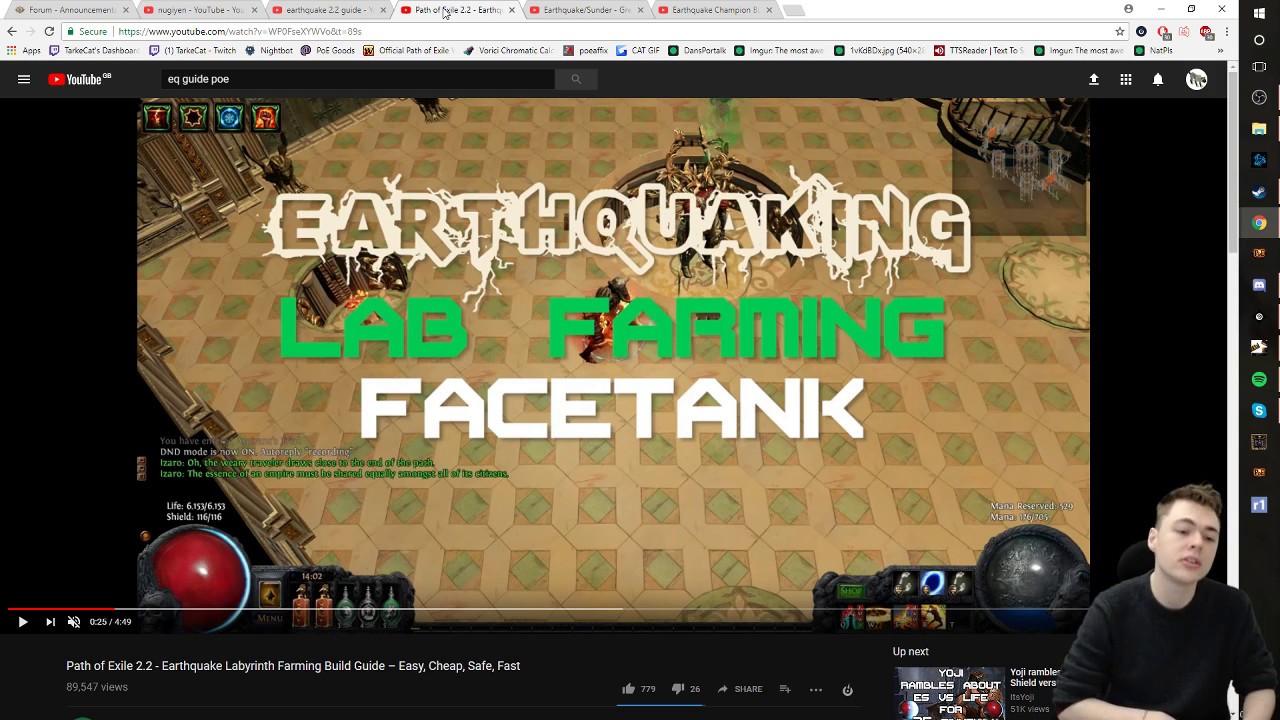Open Cortana circle on the taskbar
1280x720 pixels.
coord(1259,41)
